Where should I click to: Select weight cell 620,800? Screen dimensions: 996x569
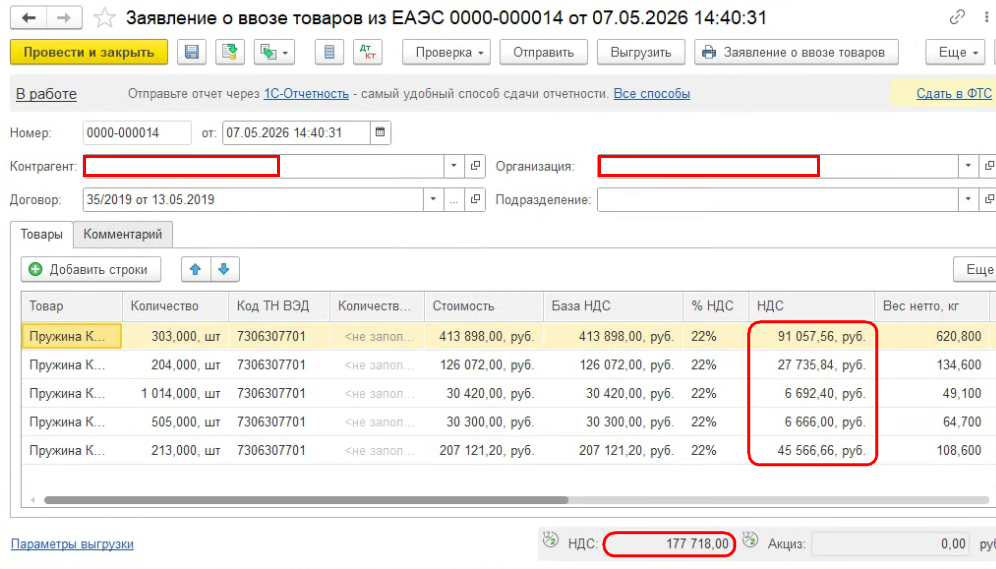coord(932,337)
